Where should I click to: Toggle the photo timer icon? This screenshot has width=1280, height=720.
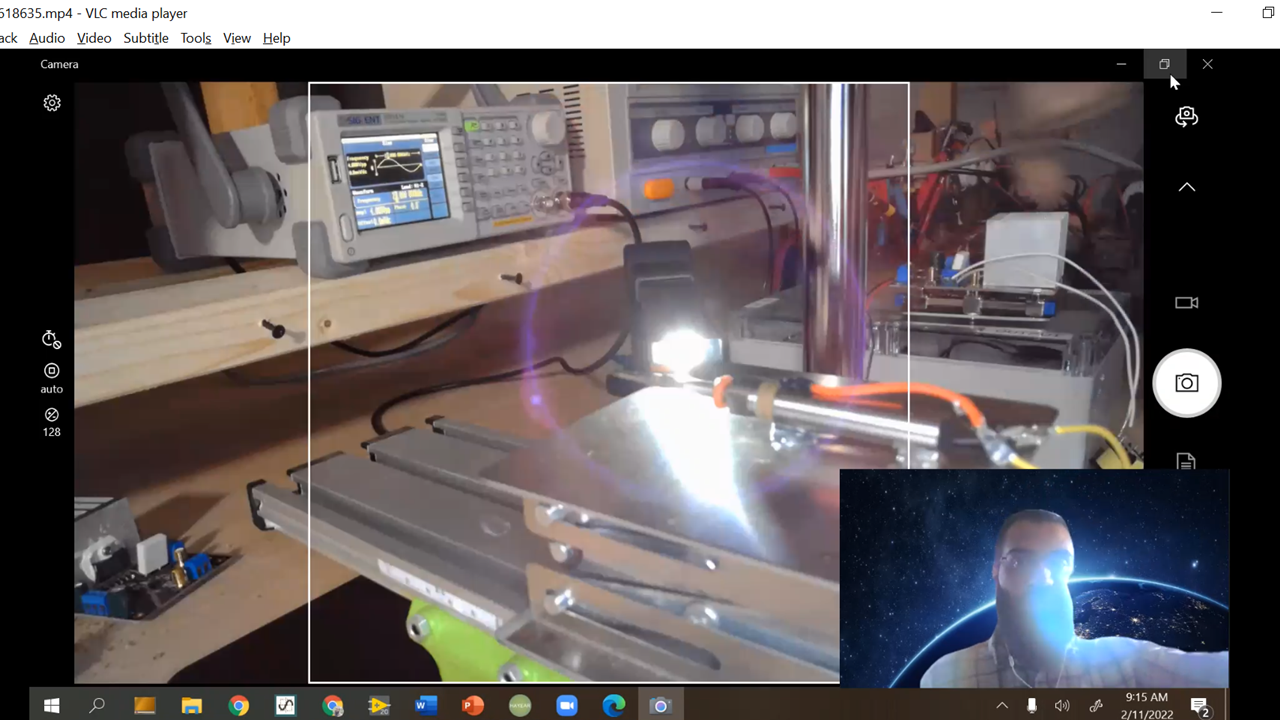click(52, 340)
